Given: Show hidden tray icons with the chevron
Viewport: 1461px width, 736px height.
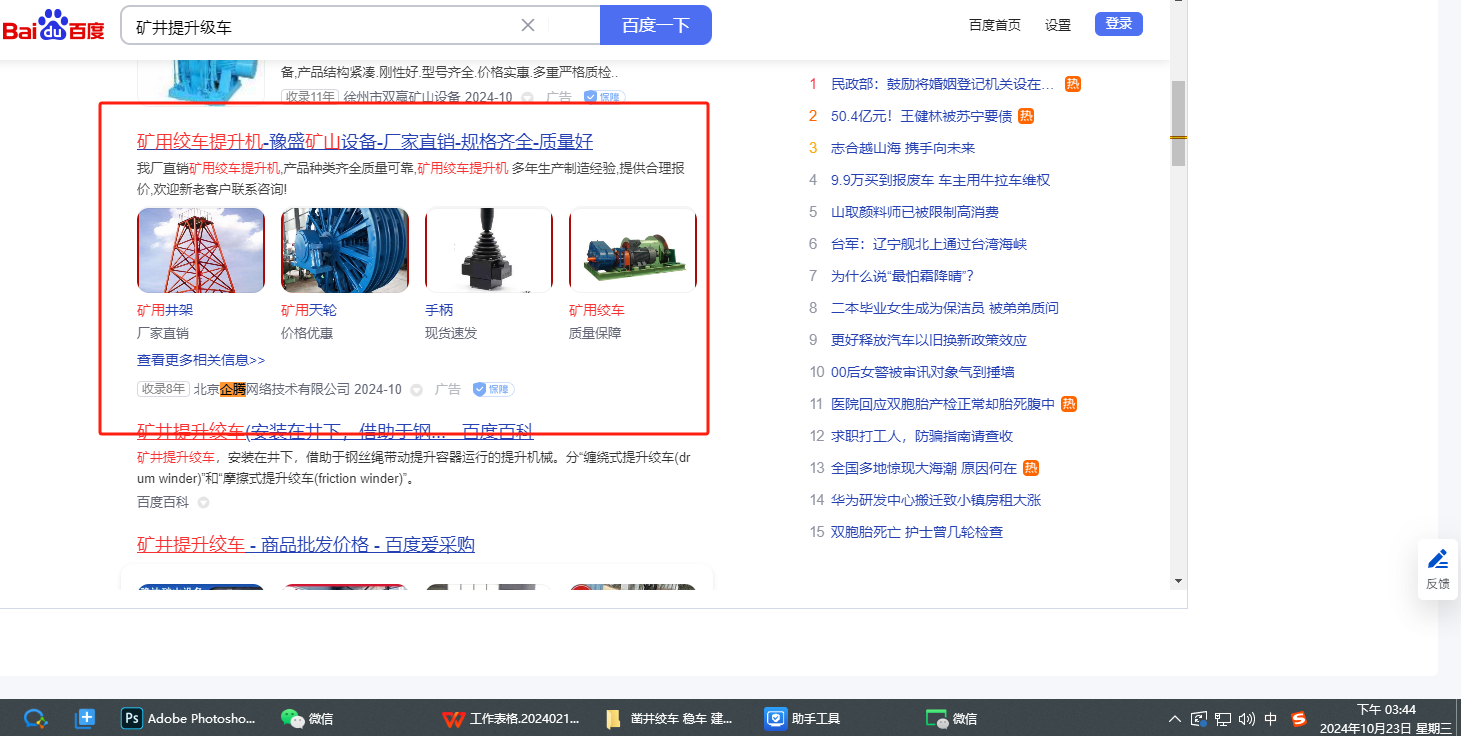Looking at the screenshot, I should click(1175, 718).
